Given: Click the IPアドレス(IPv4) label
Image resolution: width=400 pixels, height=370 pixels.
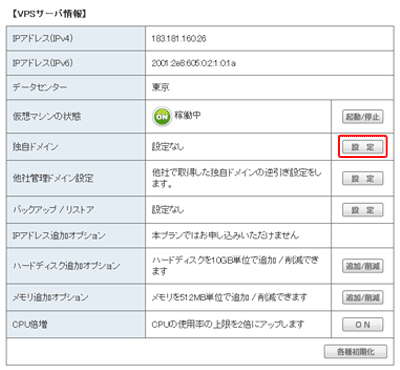Looking at the screenshot, I should tap(43, 38).
